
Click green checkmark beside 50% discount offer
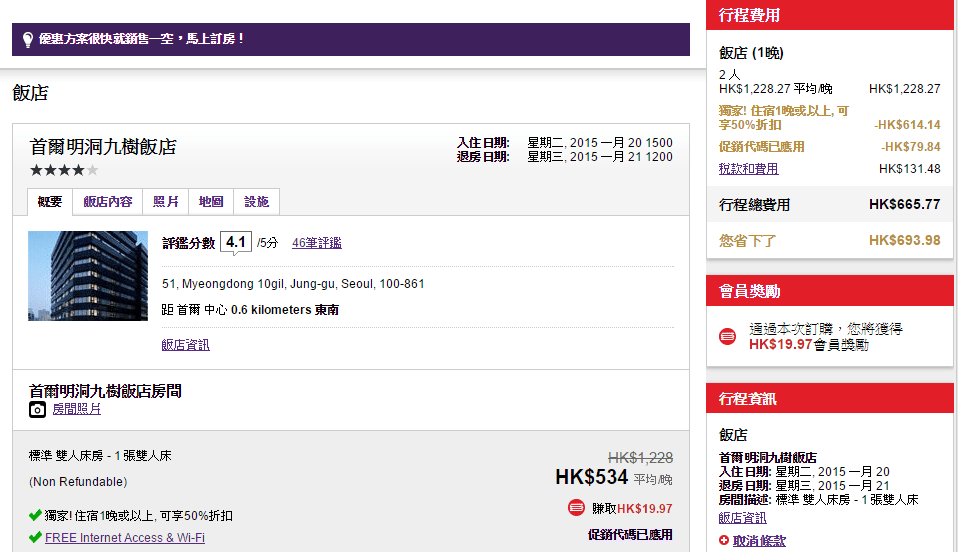click(x=36, y=516)
